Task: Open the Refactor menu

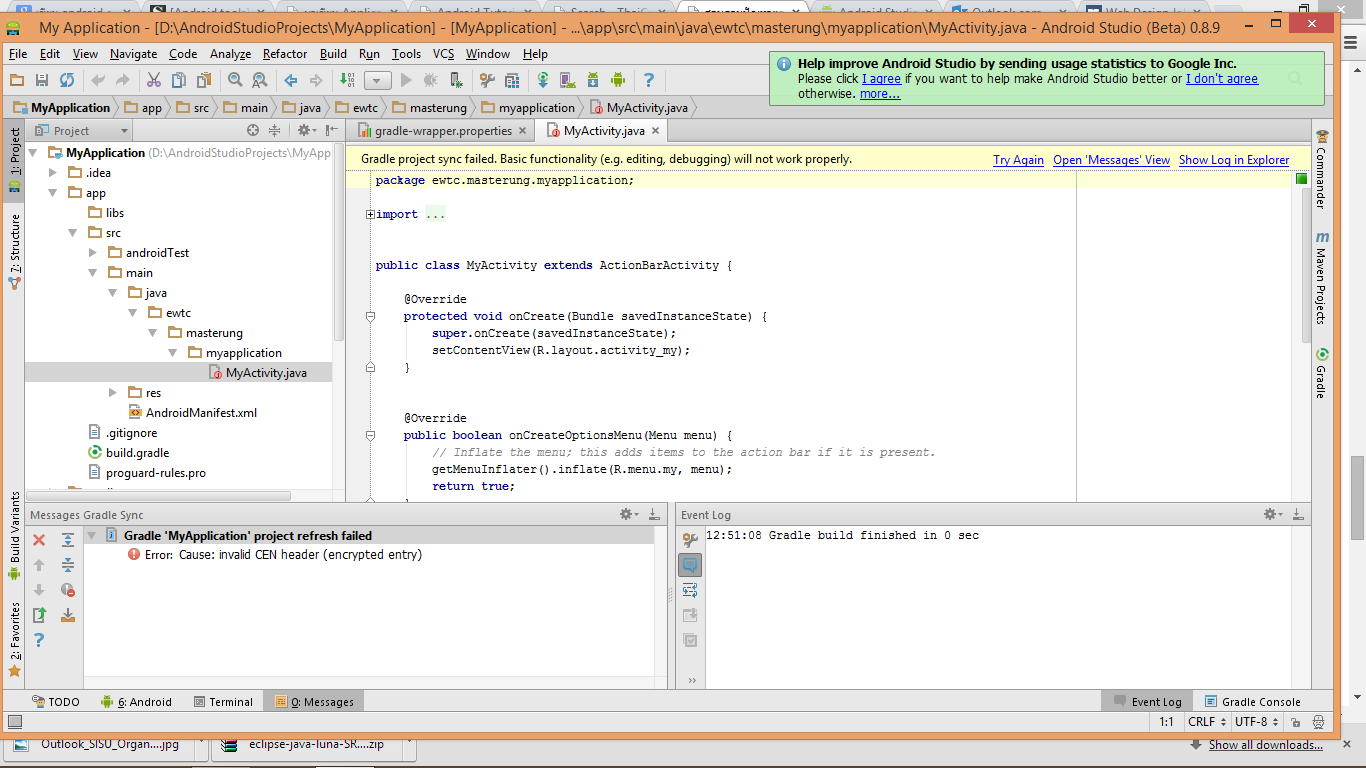Action: 285,54
